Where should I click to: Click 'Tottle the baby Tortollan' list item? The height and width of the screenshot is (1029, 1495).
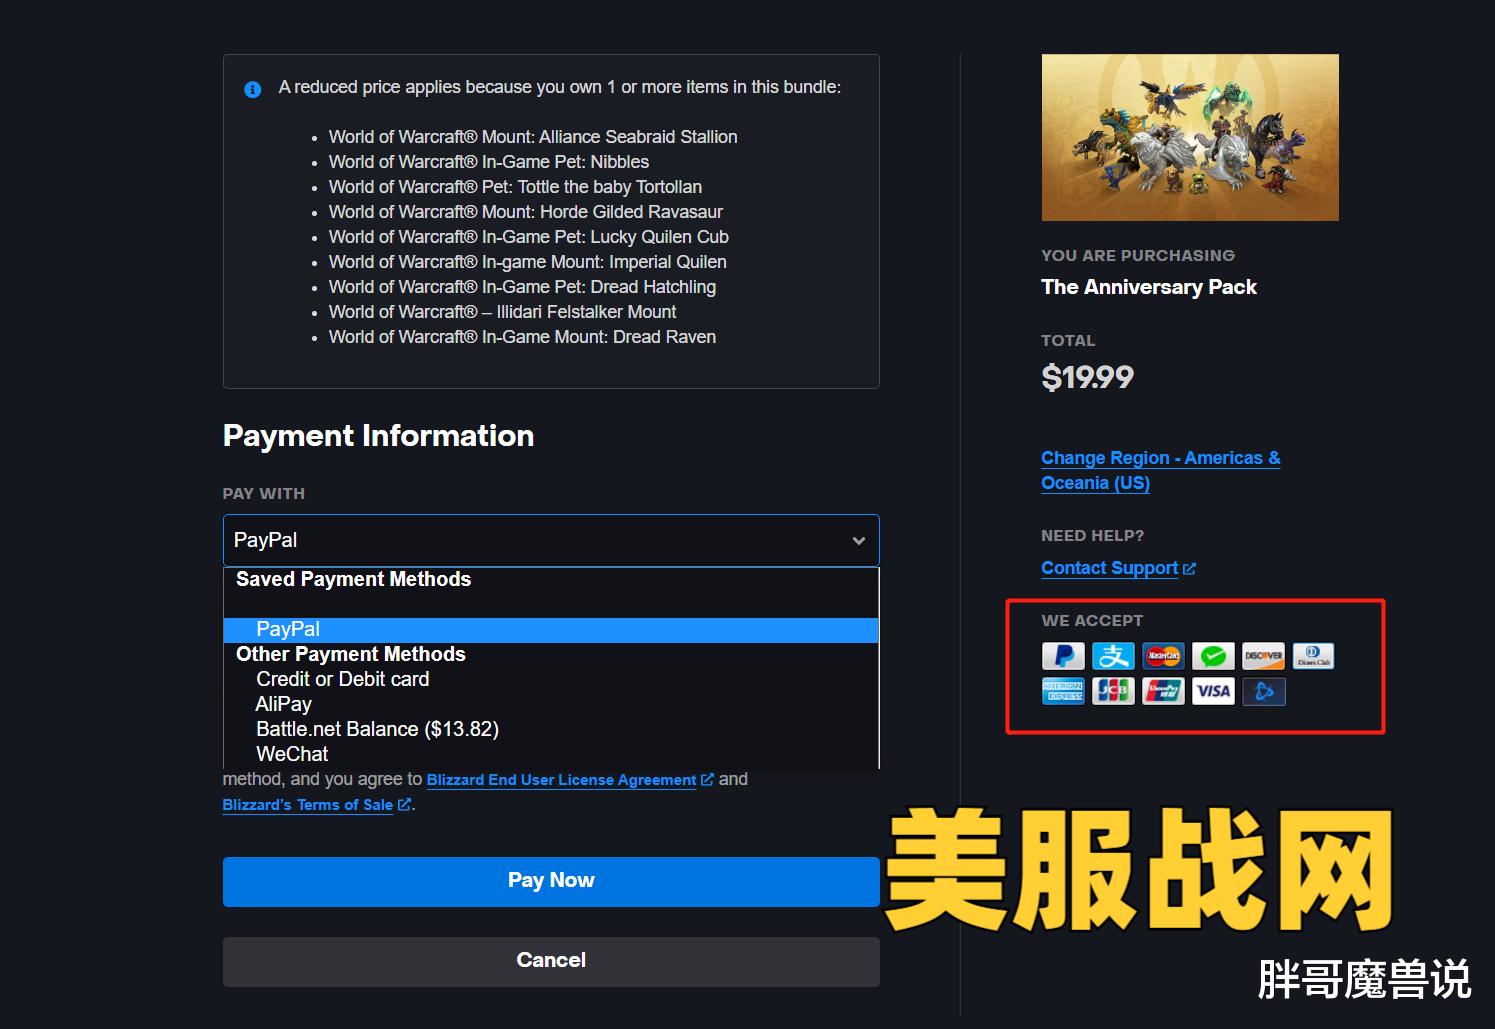click(x=515, y=187)
